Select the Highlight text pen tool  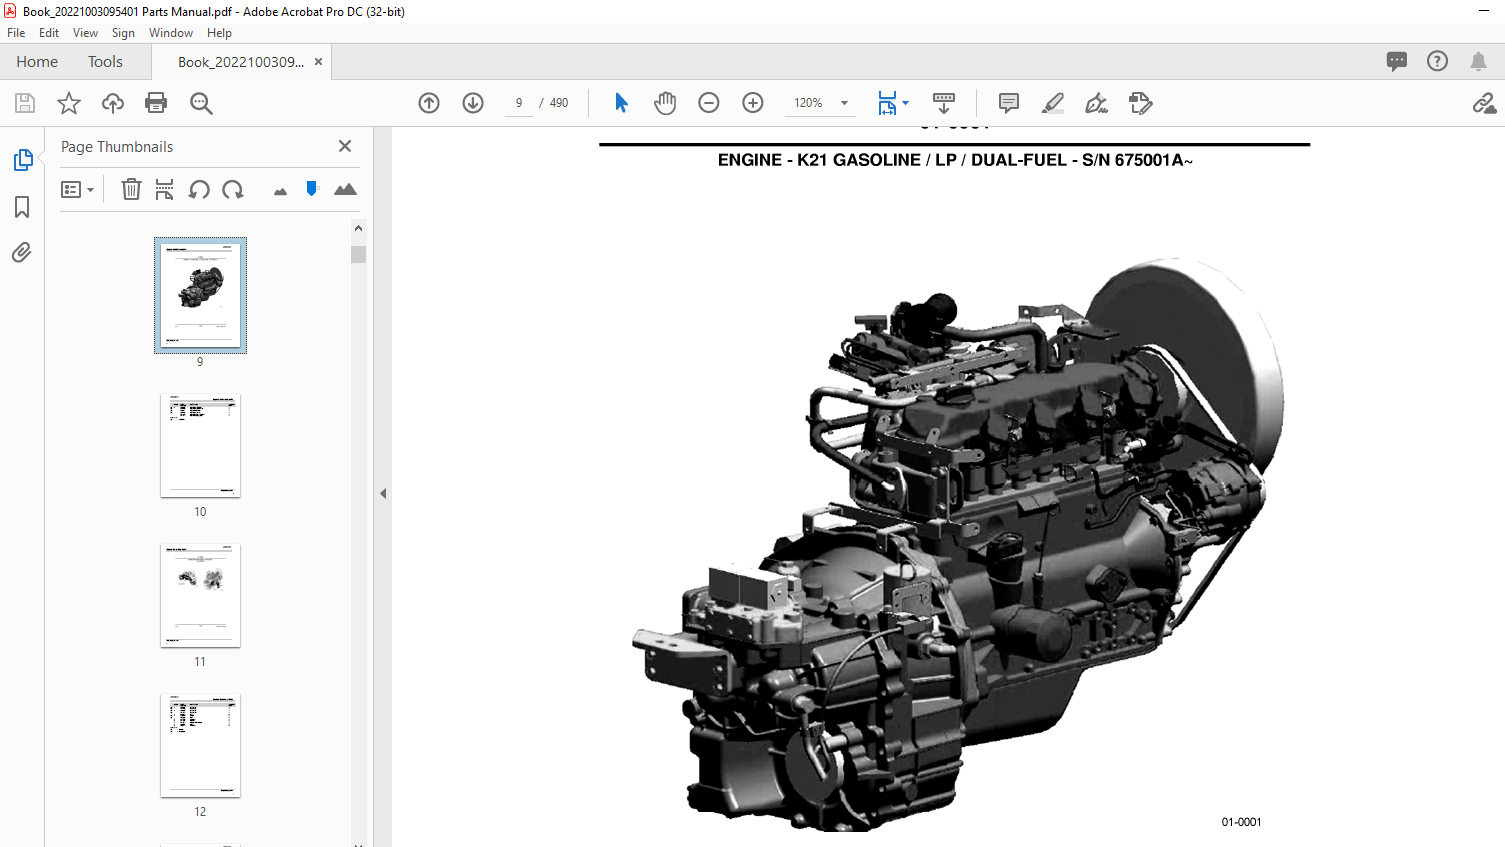point(1053,103)
